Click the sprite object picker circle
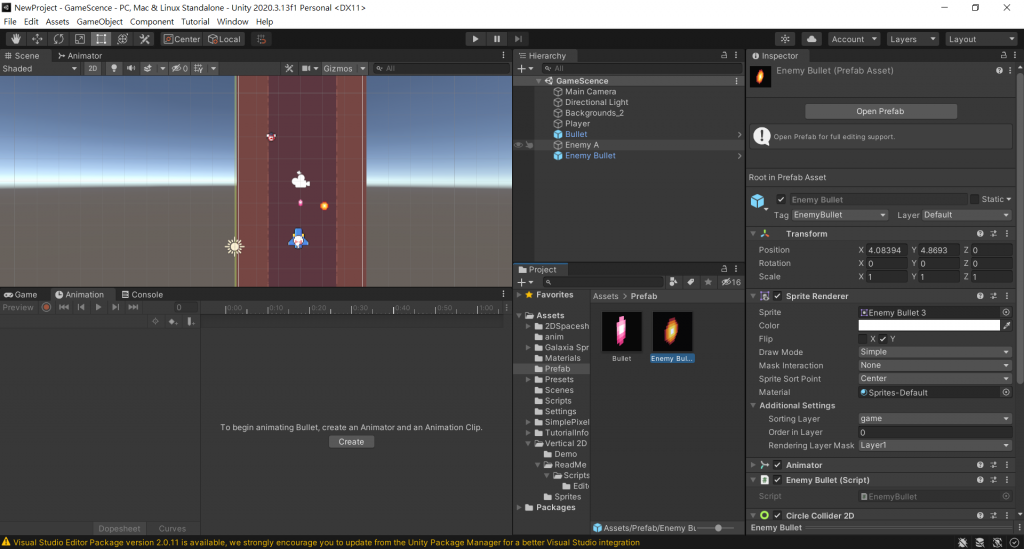This screenshot has width=1024, height=549. (x=1006, y=313)
